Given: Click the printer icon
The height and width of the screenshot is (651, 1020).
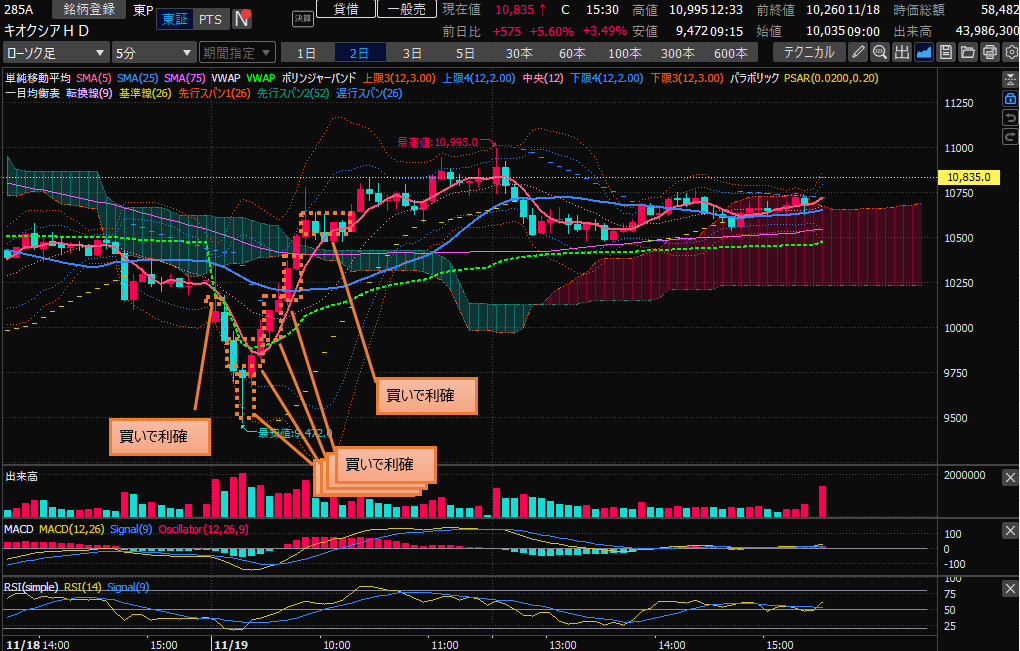Looking at the screenshot, I should coord(989,52).
